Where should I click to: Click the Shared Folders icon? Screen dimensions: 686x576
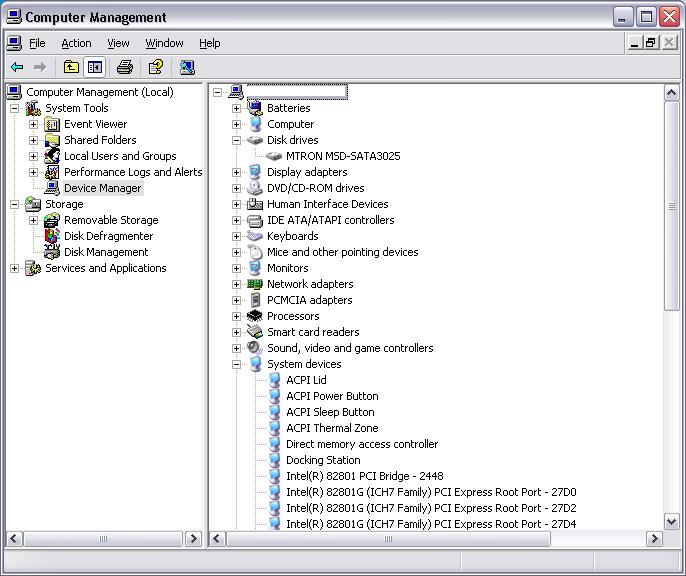tap(52, 140)
